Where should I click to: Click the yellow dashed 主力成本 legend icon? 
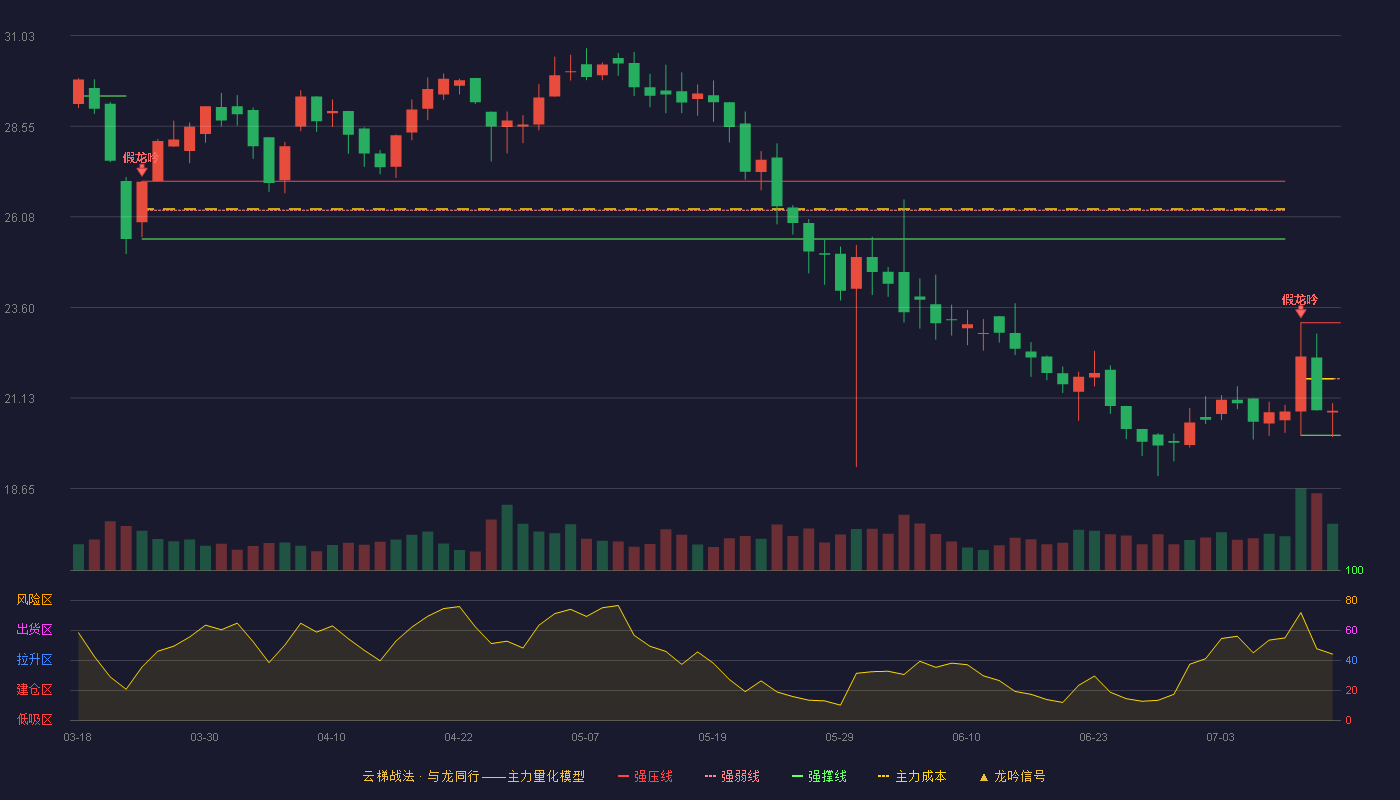(x=883, y=776)
